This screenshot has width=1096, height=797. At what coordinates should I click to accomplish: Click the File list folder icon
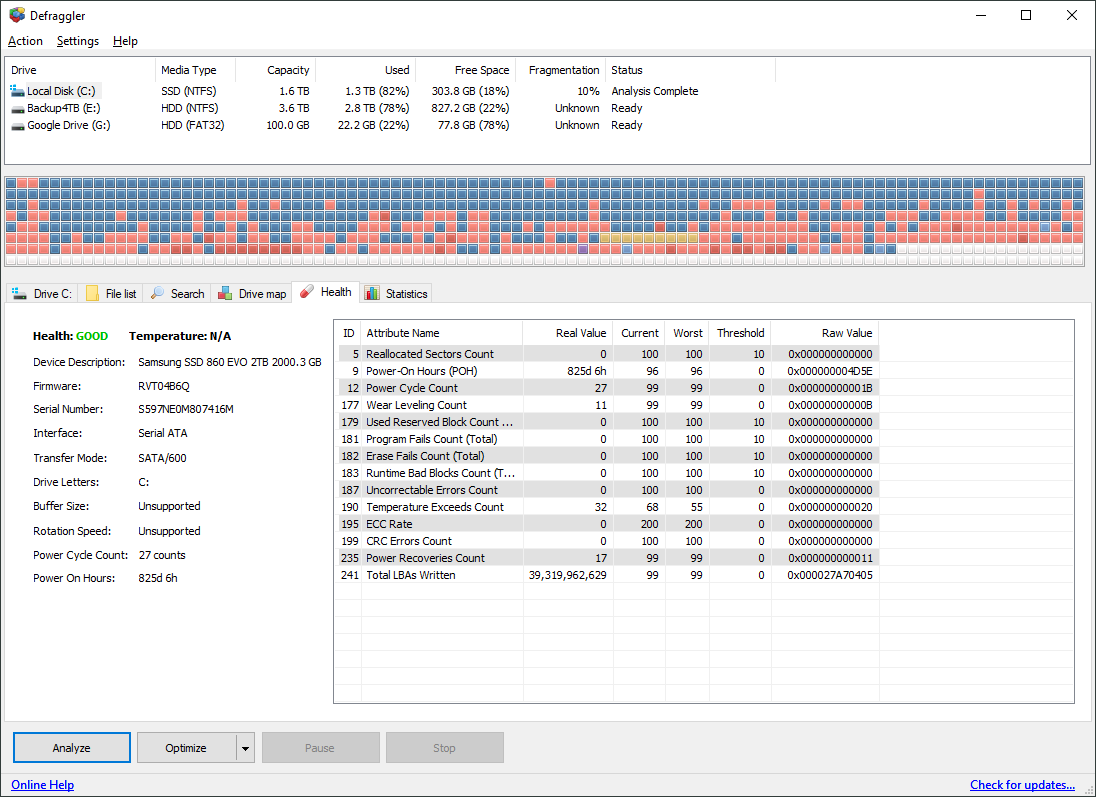[92, 294]
